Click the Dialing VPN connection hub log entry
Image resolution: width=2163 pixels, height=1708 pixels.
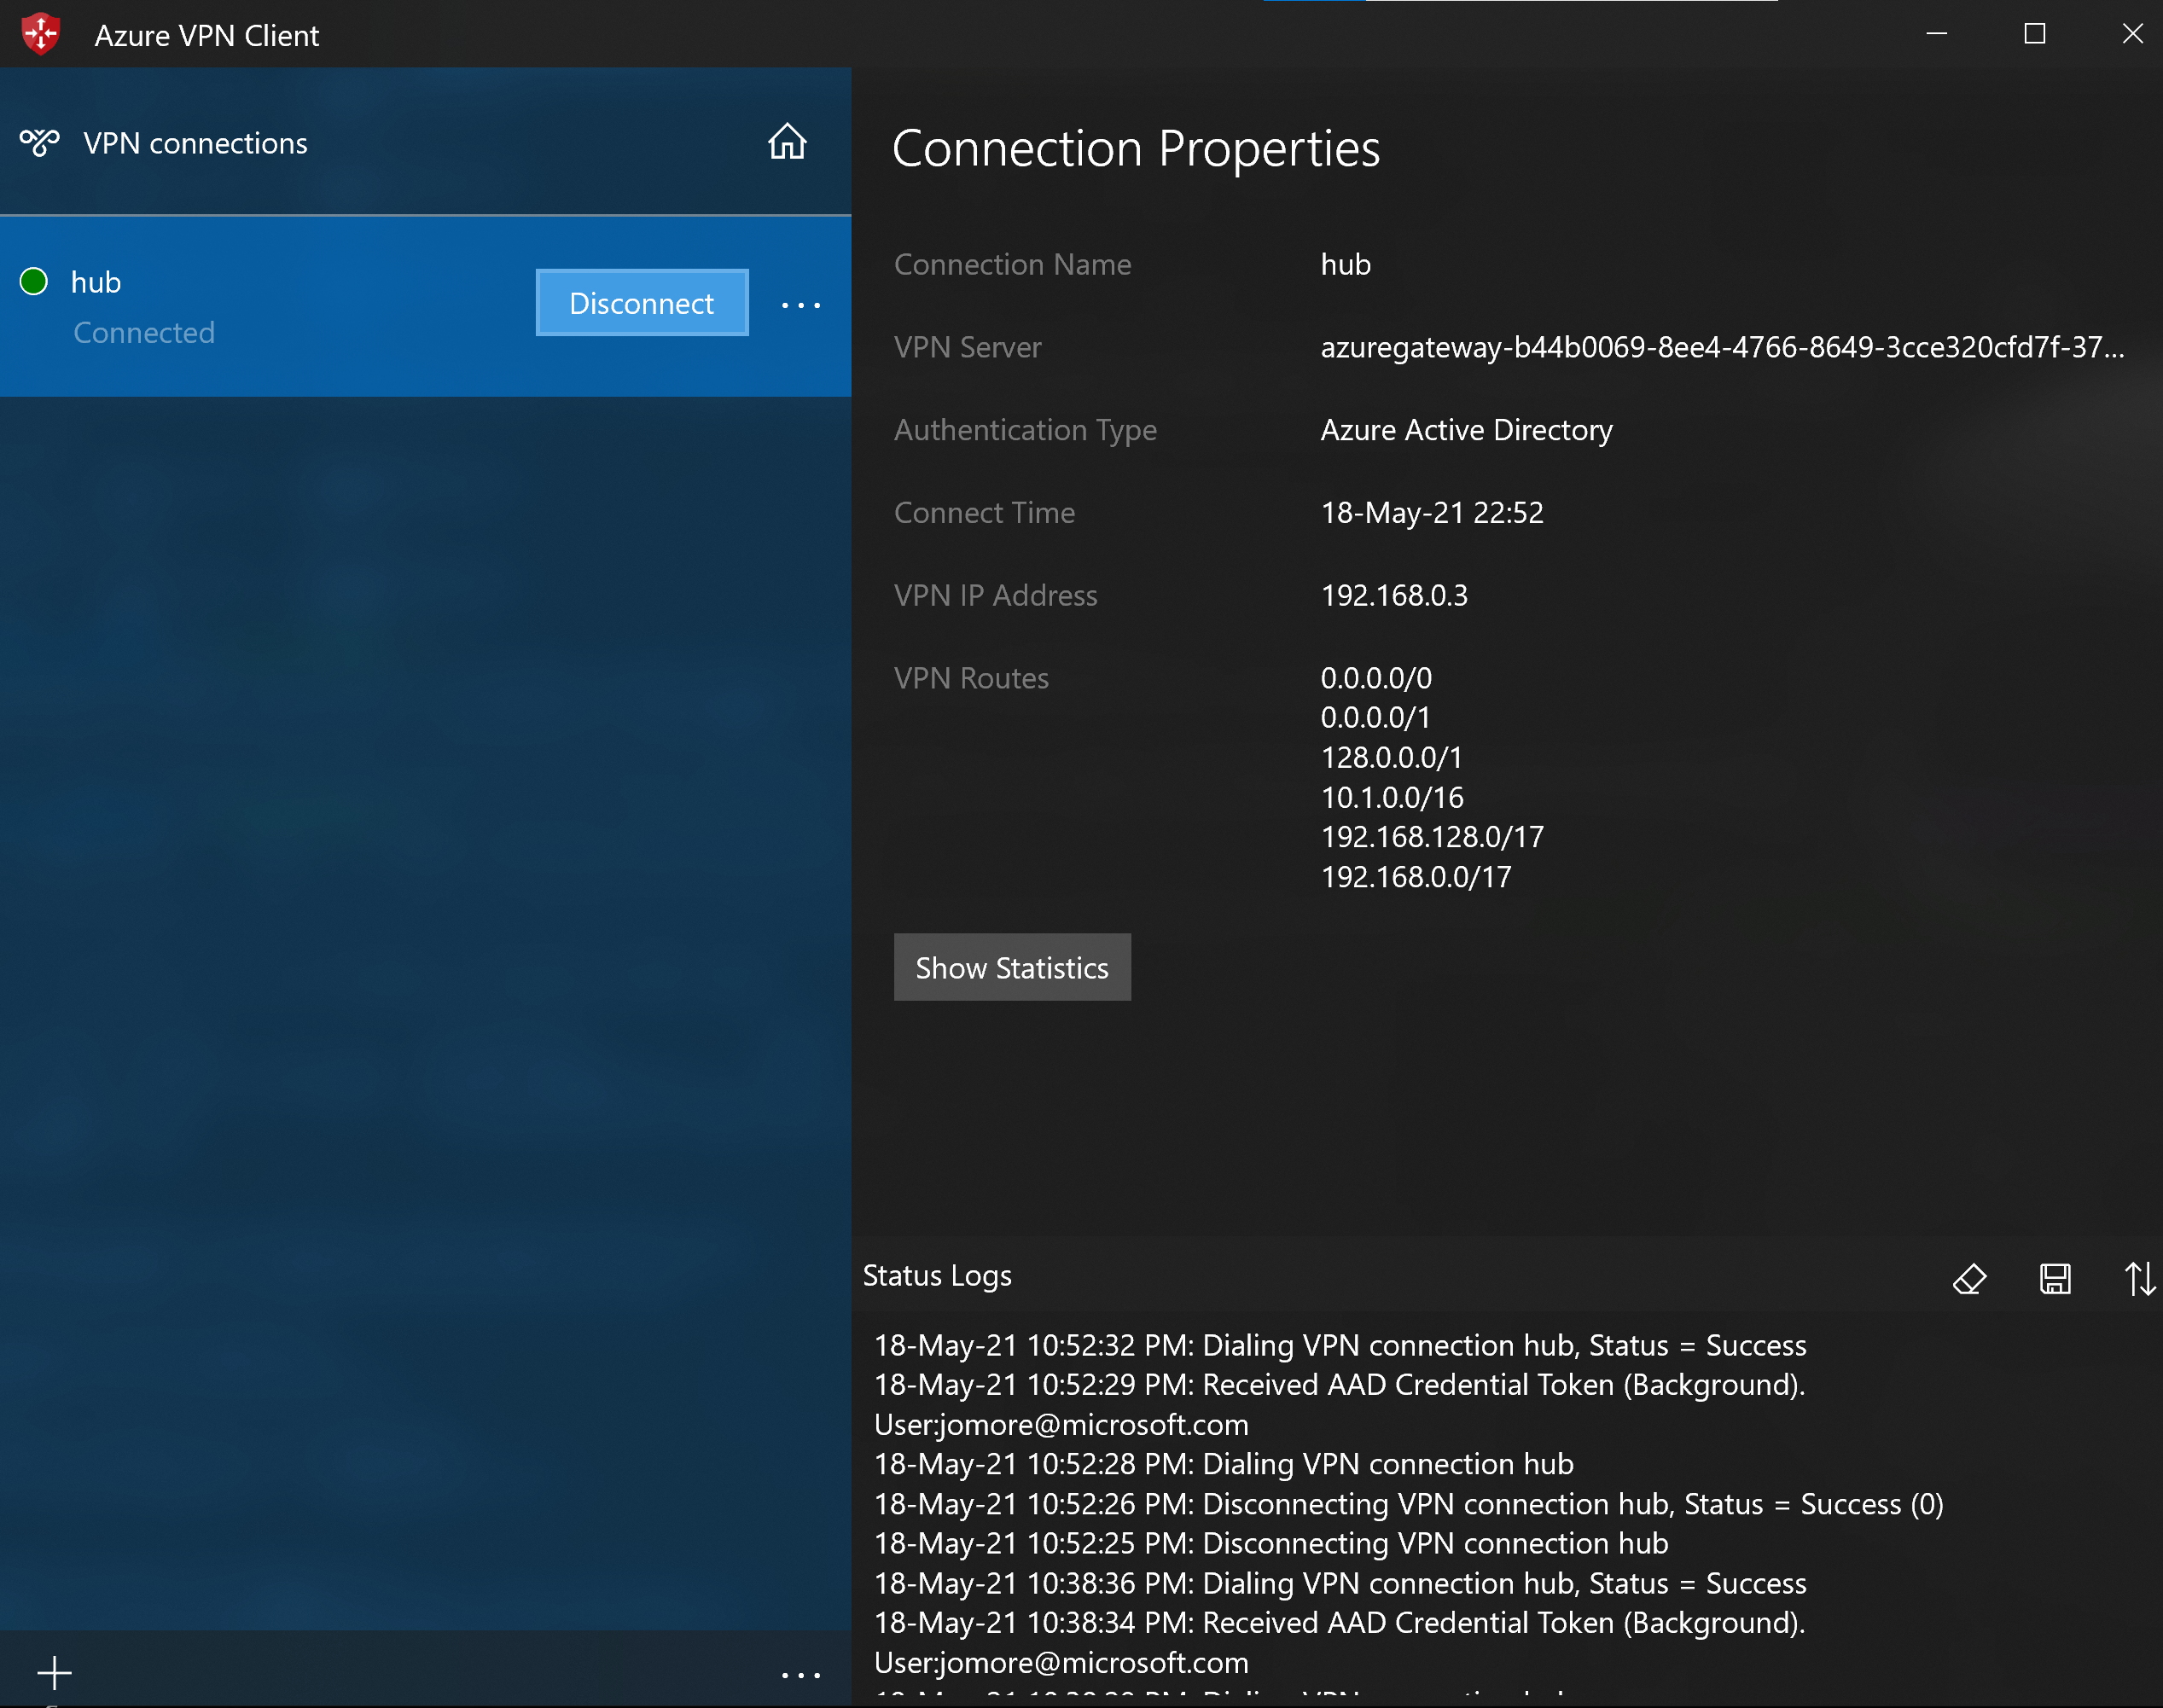tap(1224, 1463)
